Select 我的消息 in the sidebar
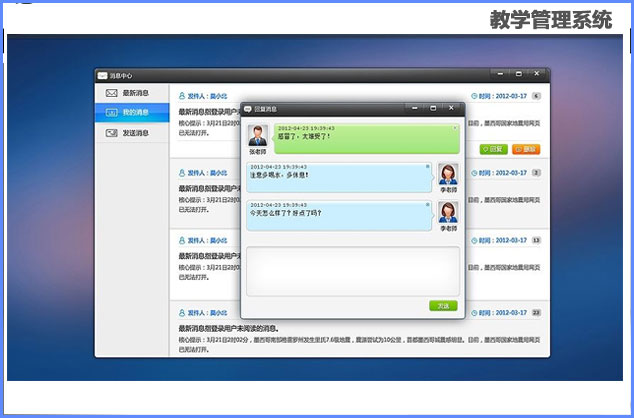Image resolution: width=634 pixels, height=418 pixels. click(x=130, y=112)
